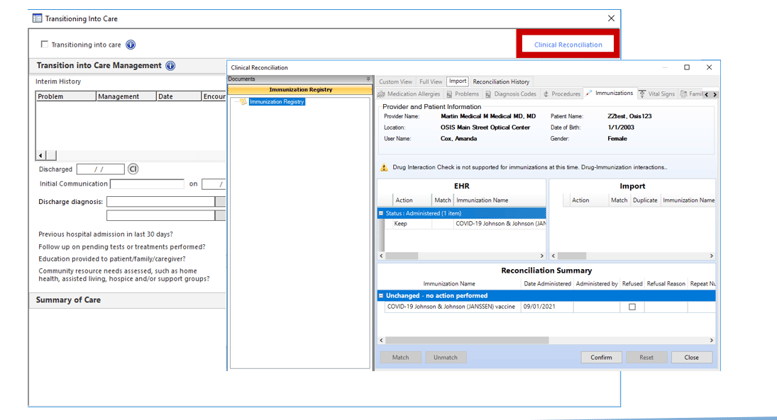
Task: Toggle the Transitioning into care checkbox
Action: (x=45, y=44)
